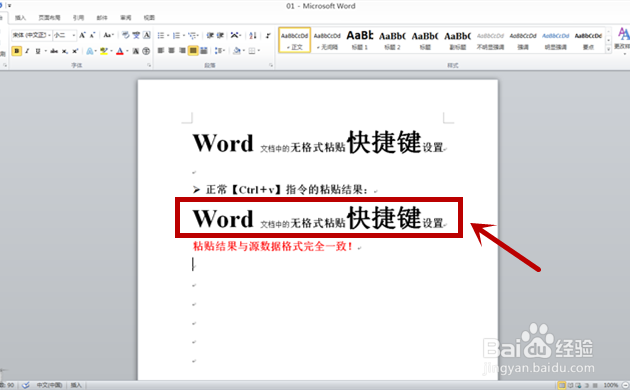This screenshot has width=630, height=390.
Task: Toggle Underline formatting button
Action: coord(38,51)
